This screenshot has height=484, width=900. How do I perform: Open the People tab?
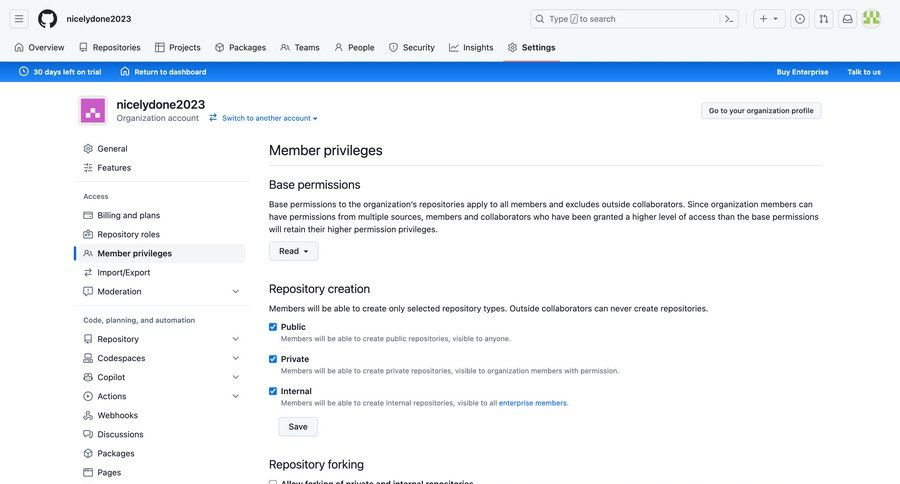354,48
